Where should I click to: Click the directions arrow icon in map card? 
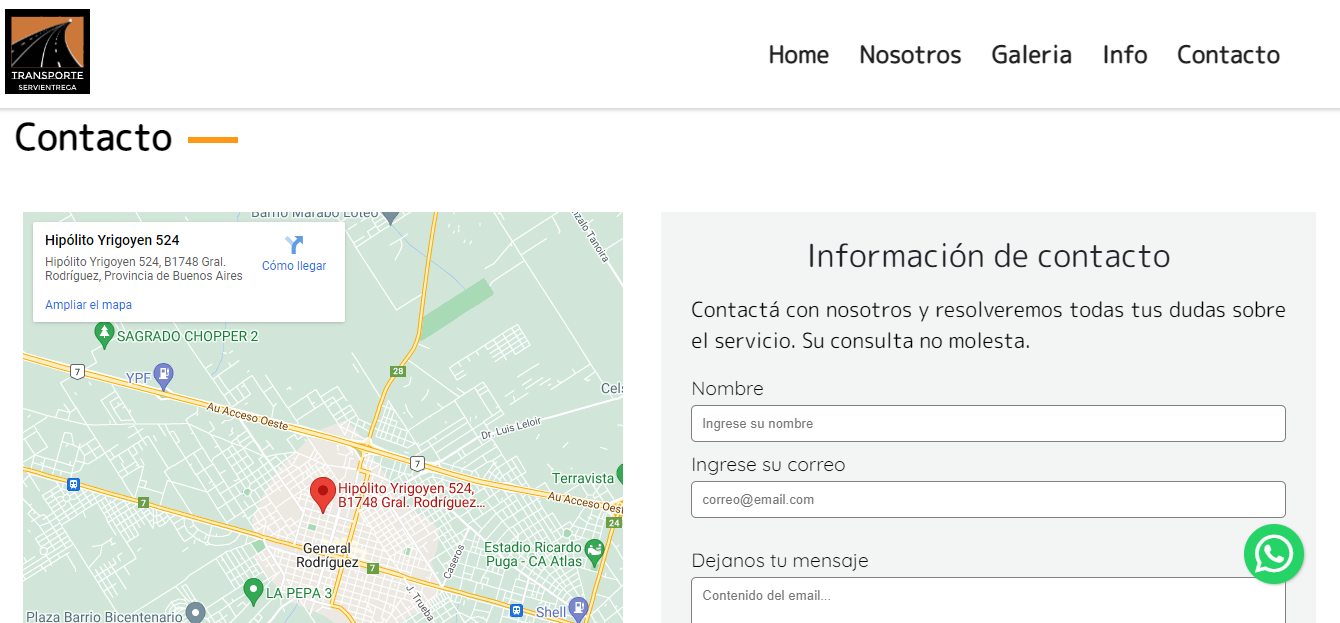point(294,245)
